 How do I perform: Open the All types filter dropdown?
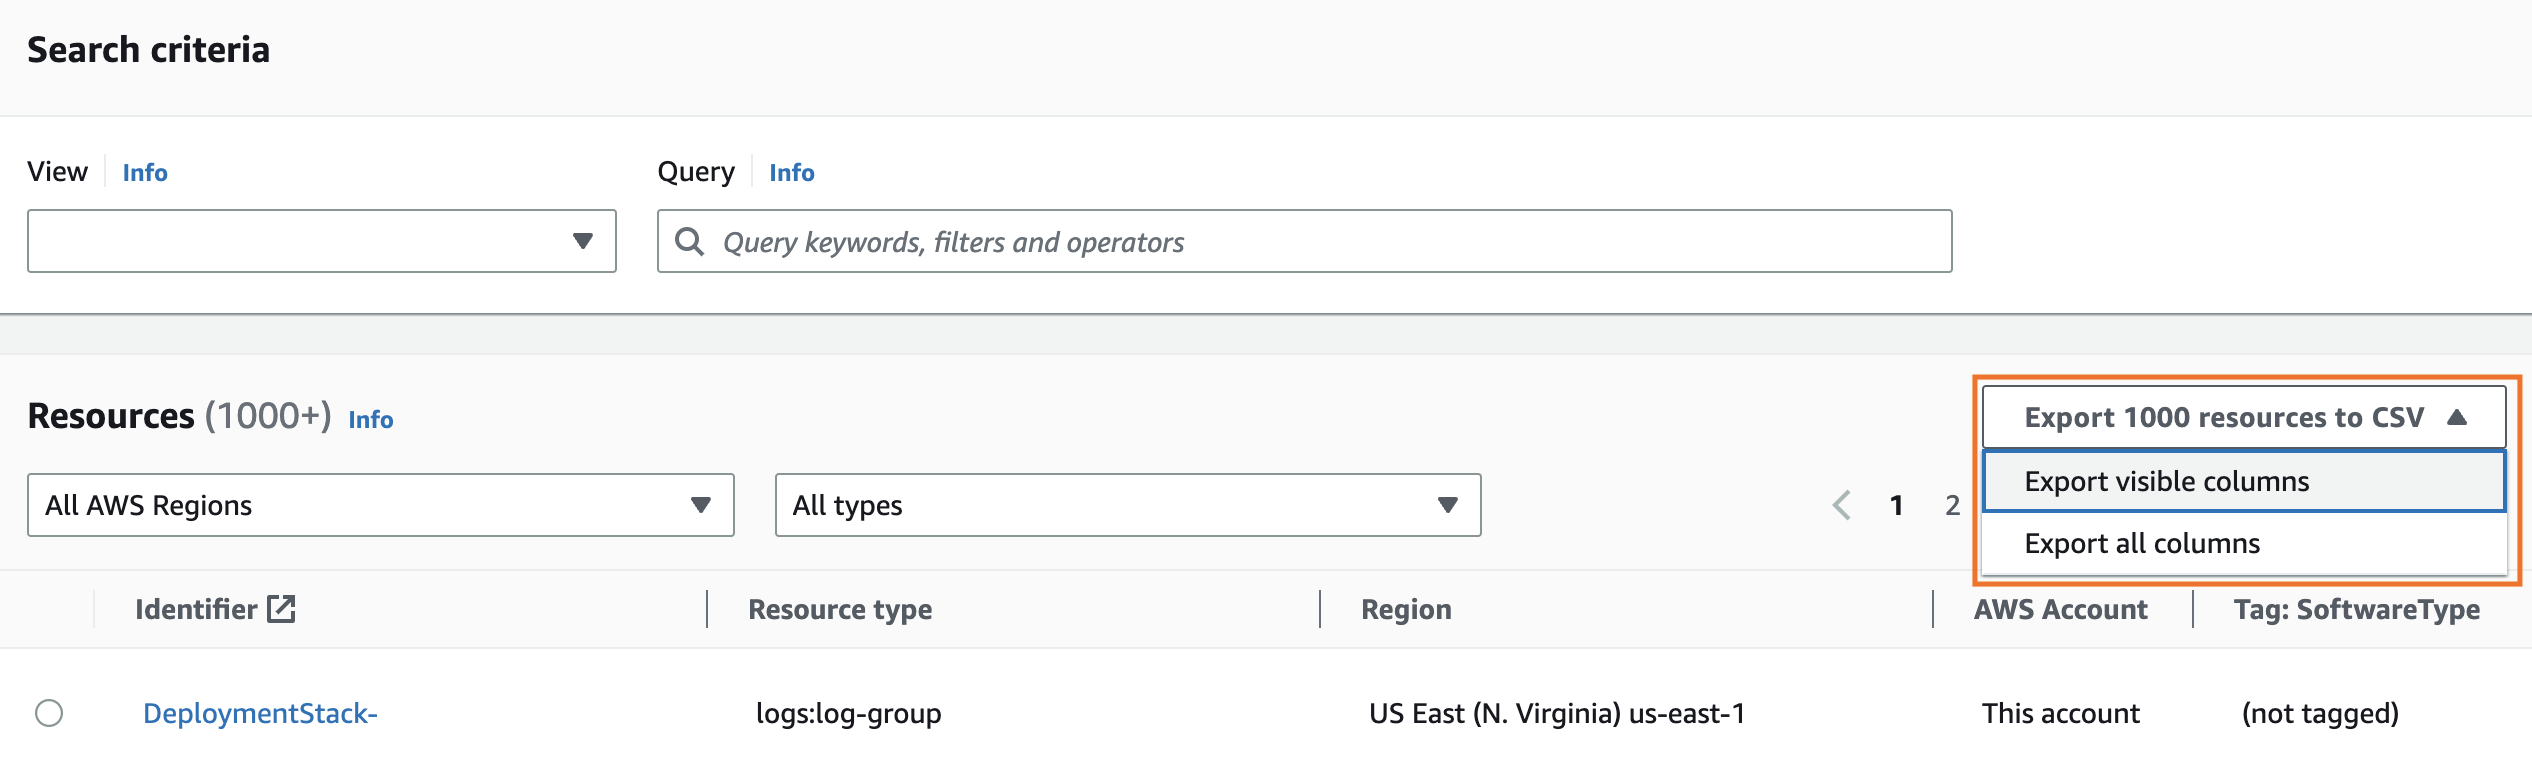coord(1127,505)
